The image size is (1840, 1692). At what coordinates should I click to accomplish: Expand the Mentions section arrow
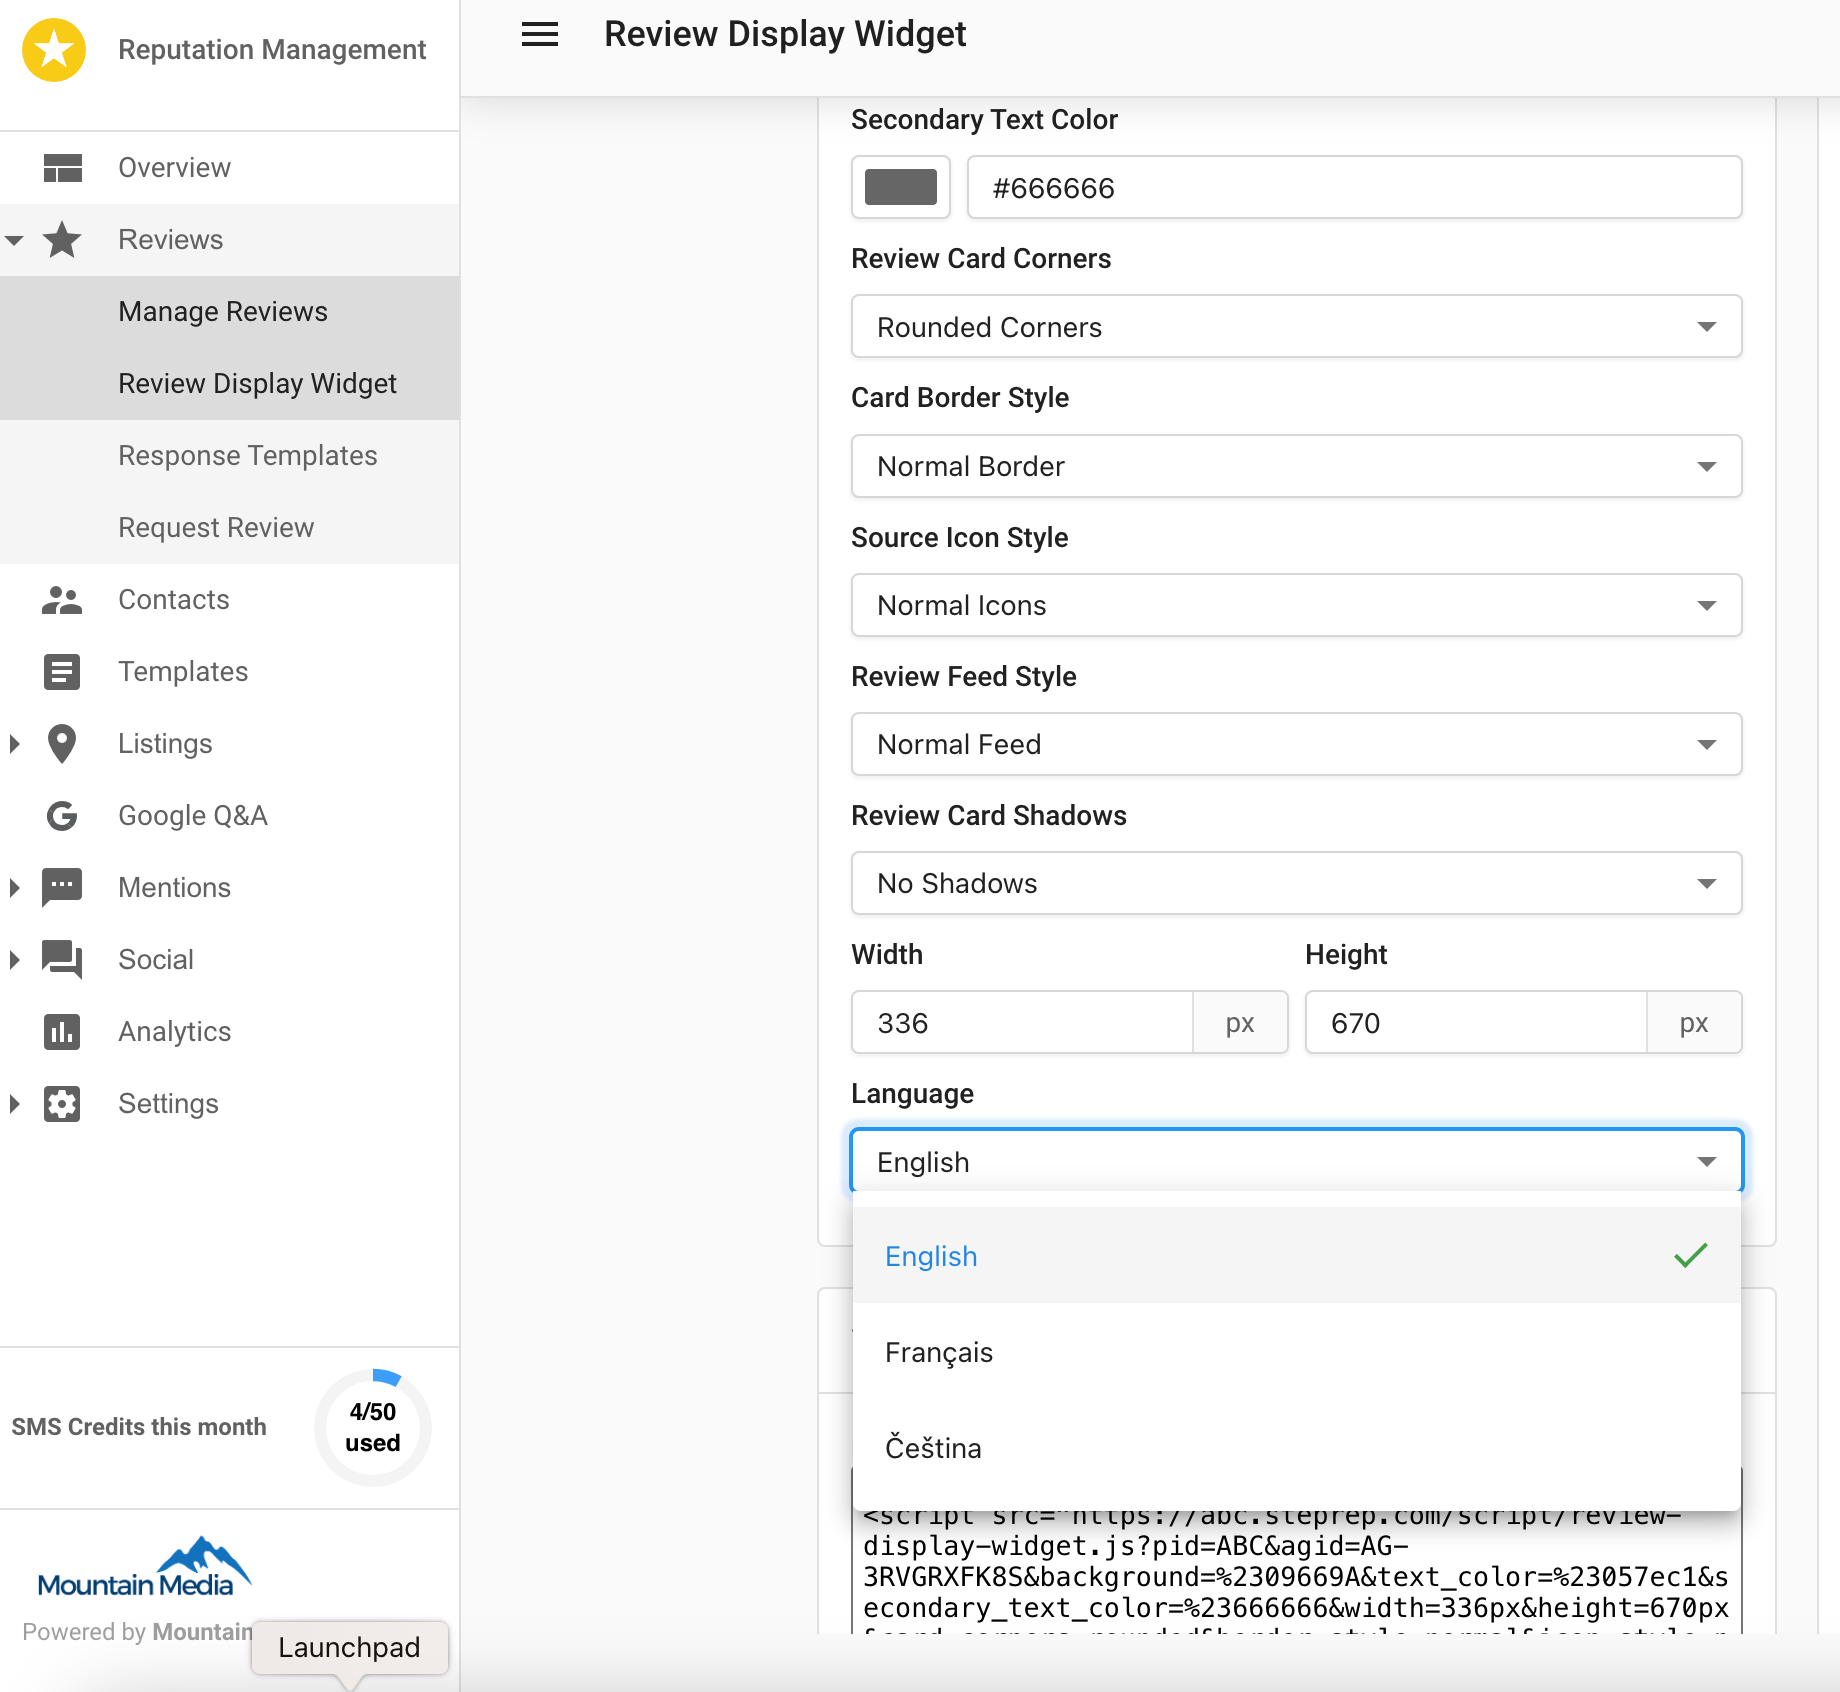tap(14, 888)
